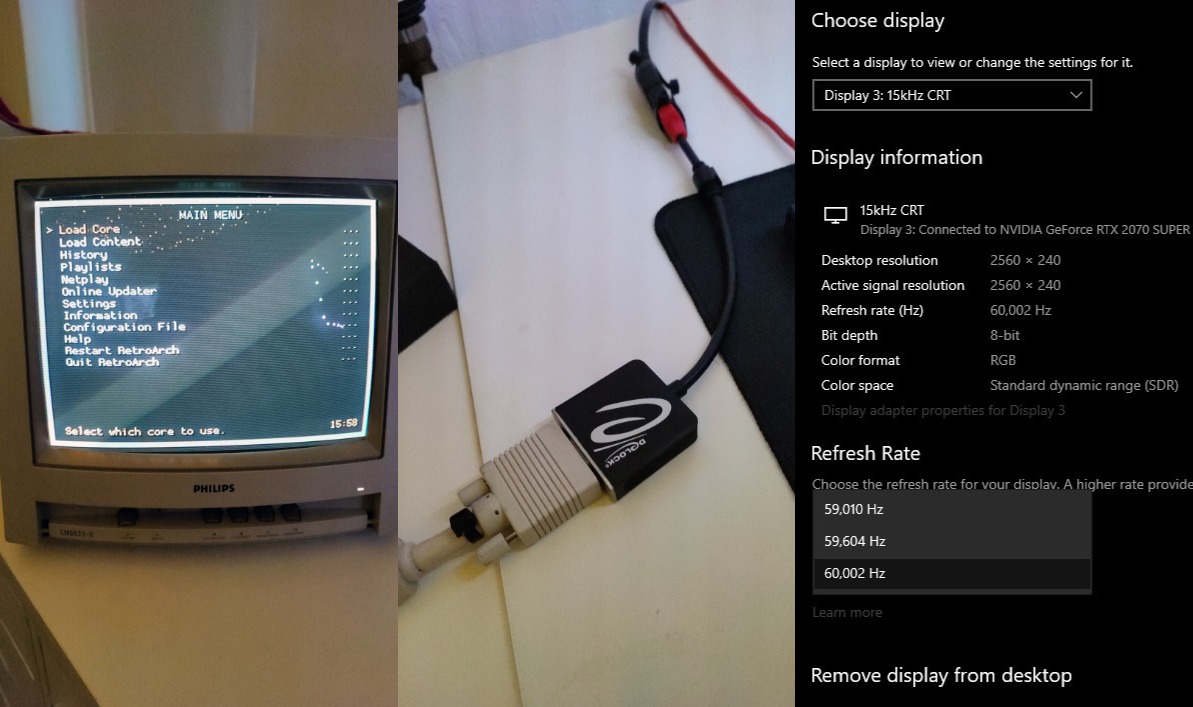1193x707 pixels.
Task: Select History in RetroArch menu
Action: click(x=84, y=255)
